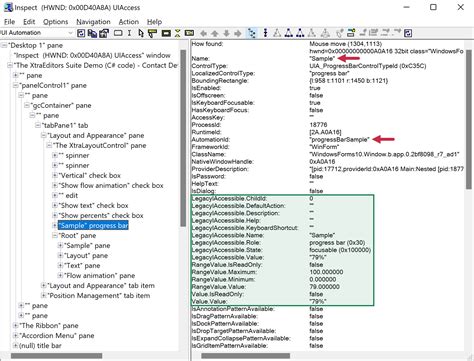The width and height of the screenshot is (474, 361).
Task: Select the "Show text" check box tree item
Action: coord(93,205)
